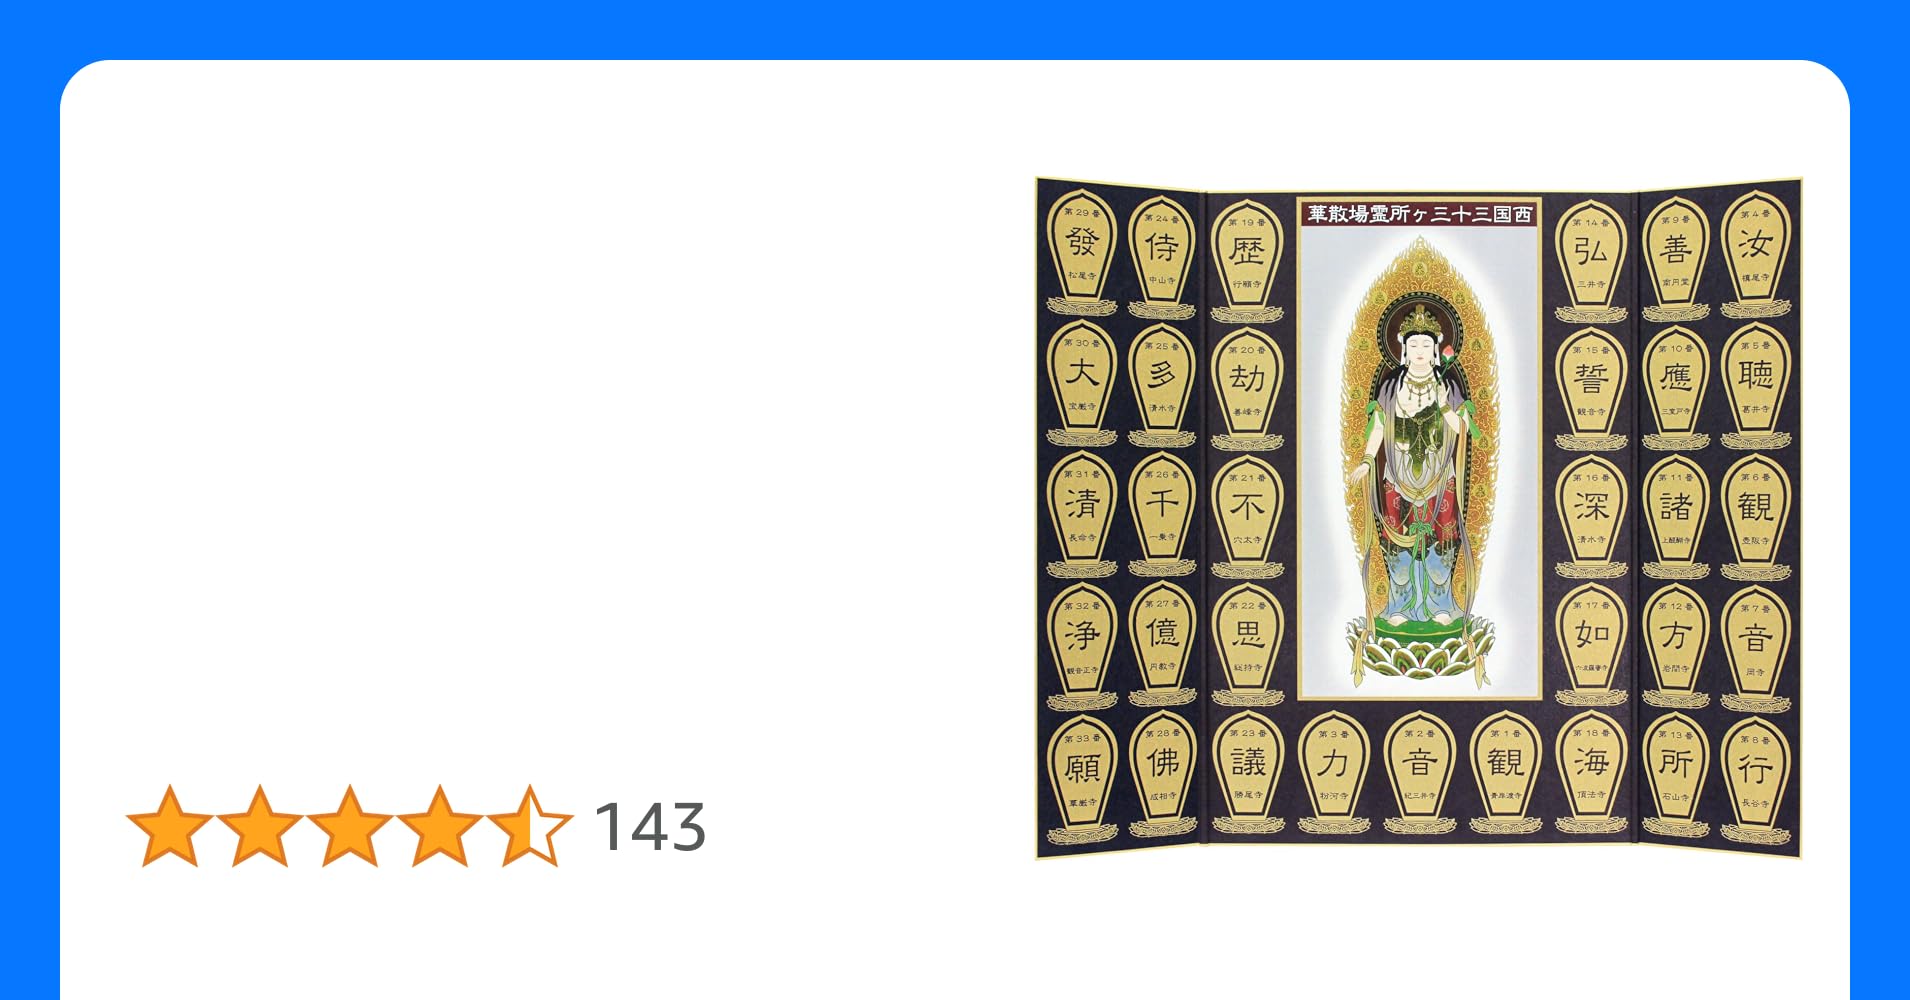Click the 第29番 發 tablet

pyautogui.click(x=1082, y=252)
